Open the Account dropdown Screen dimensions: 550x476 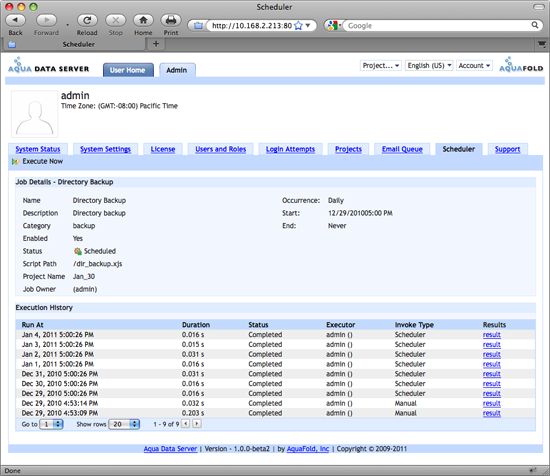(474, 66)
